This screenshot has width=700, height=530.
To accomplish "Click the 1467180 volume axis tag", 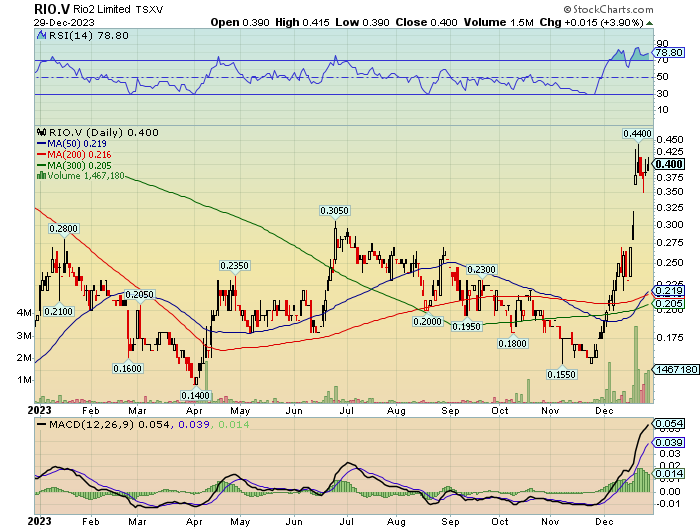I will (x=676, y=369).
